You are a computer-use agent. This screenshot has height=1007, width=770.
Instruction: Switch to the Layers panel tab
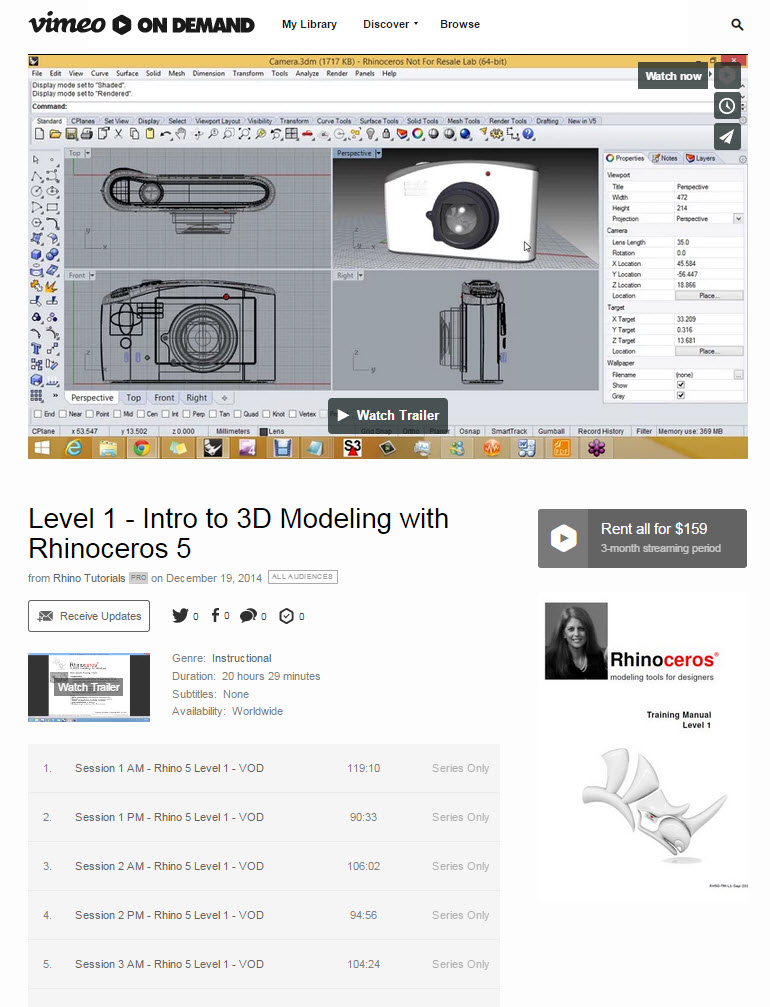pos(701,158)
